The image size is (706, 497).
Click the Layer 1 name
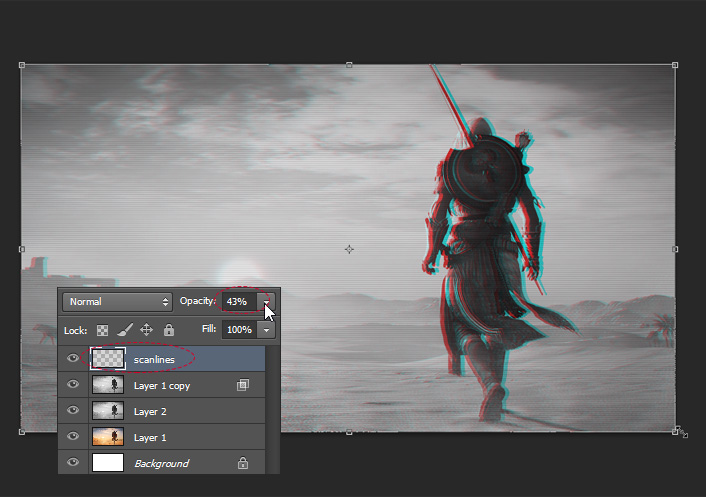coord(150,438)
